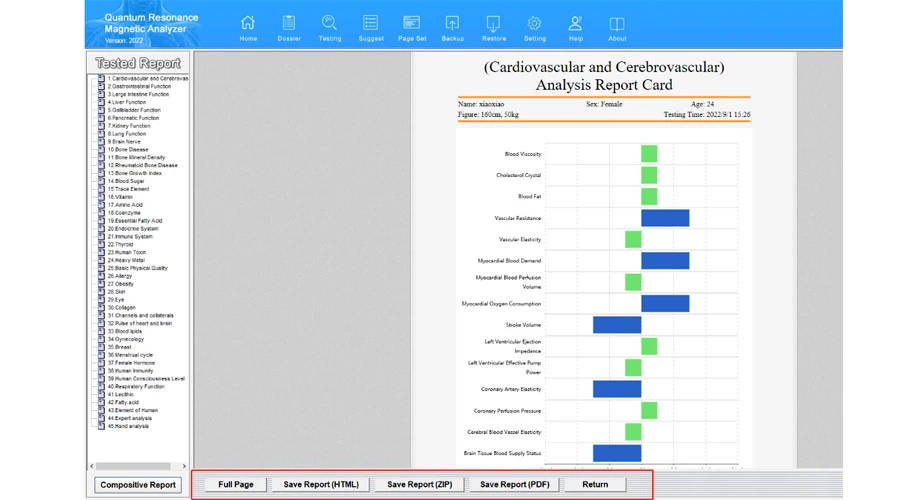Select 39.Human Consciousness Level report
900x500 pixels.
click(146, 378)
